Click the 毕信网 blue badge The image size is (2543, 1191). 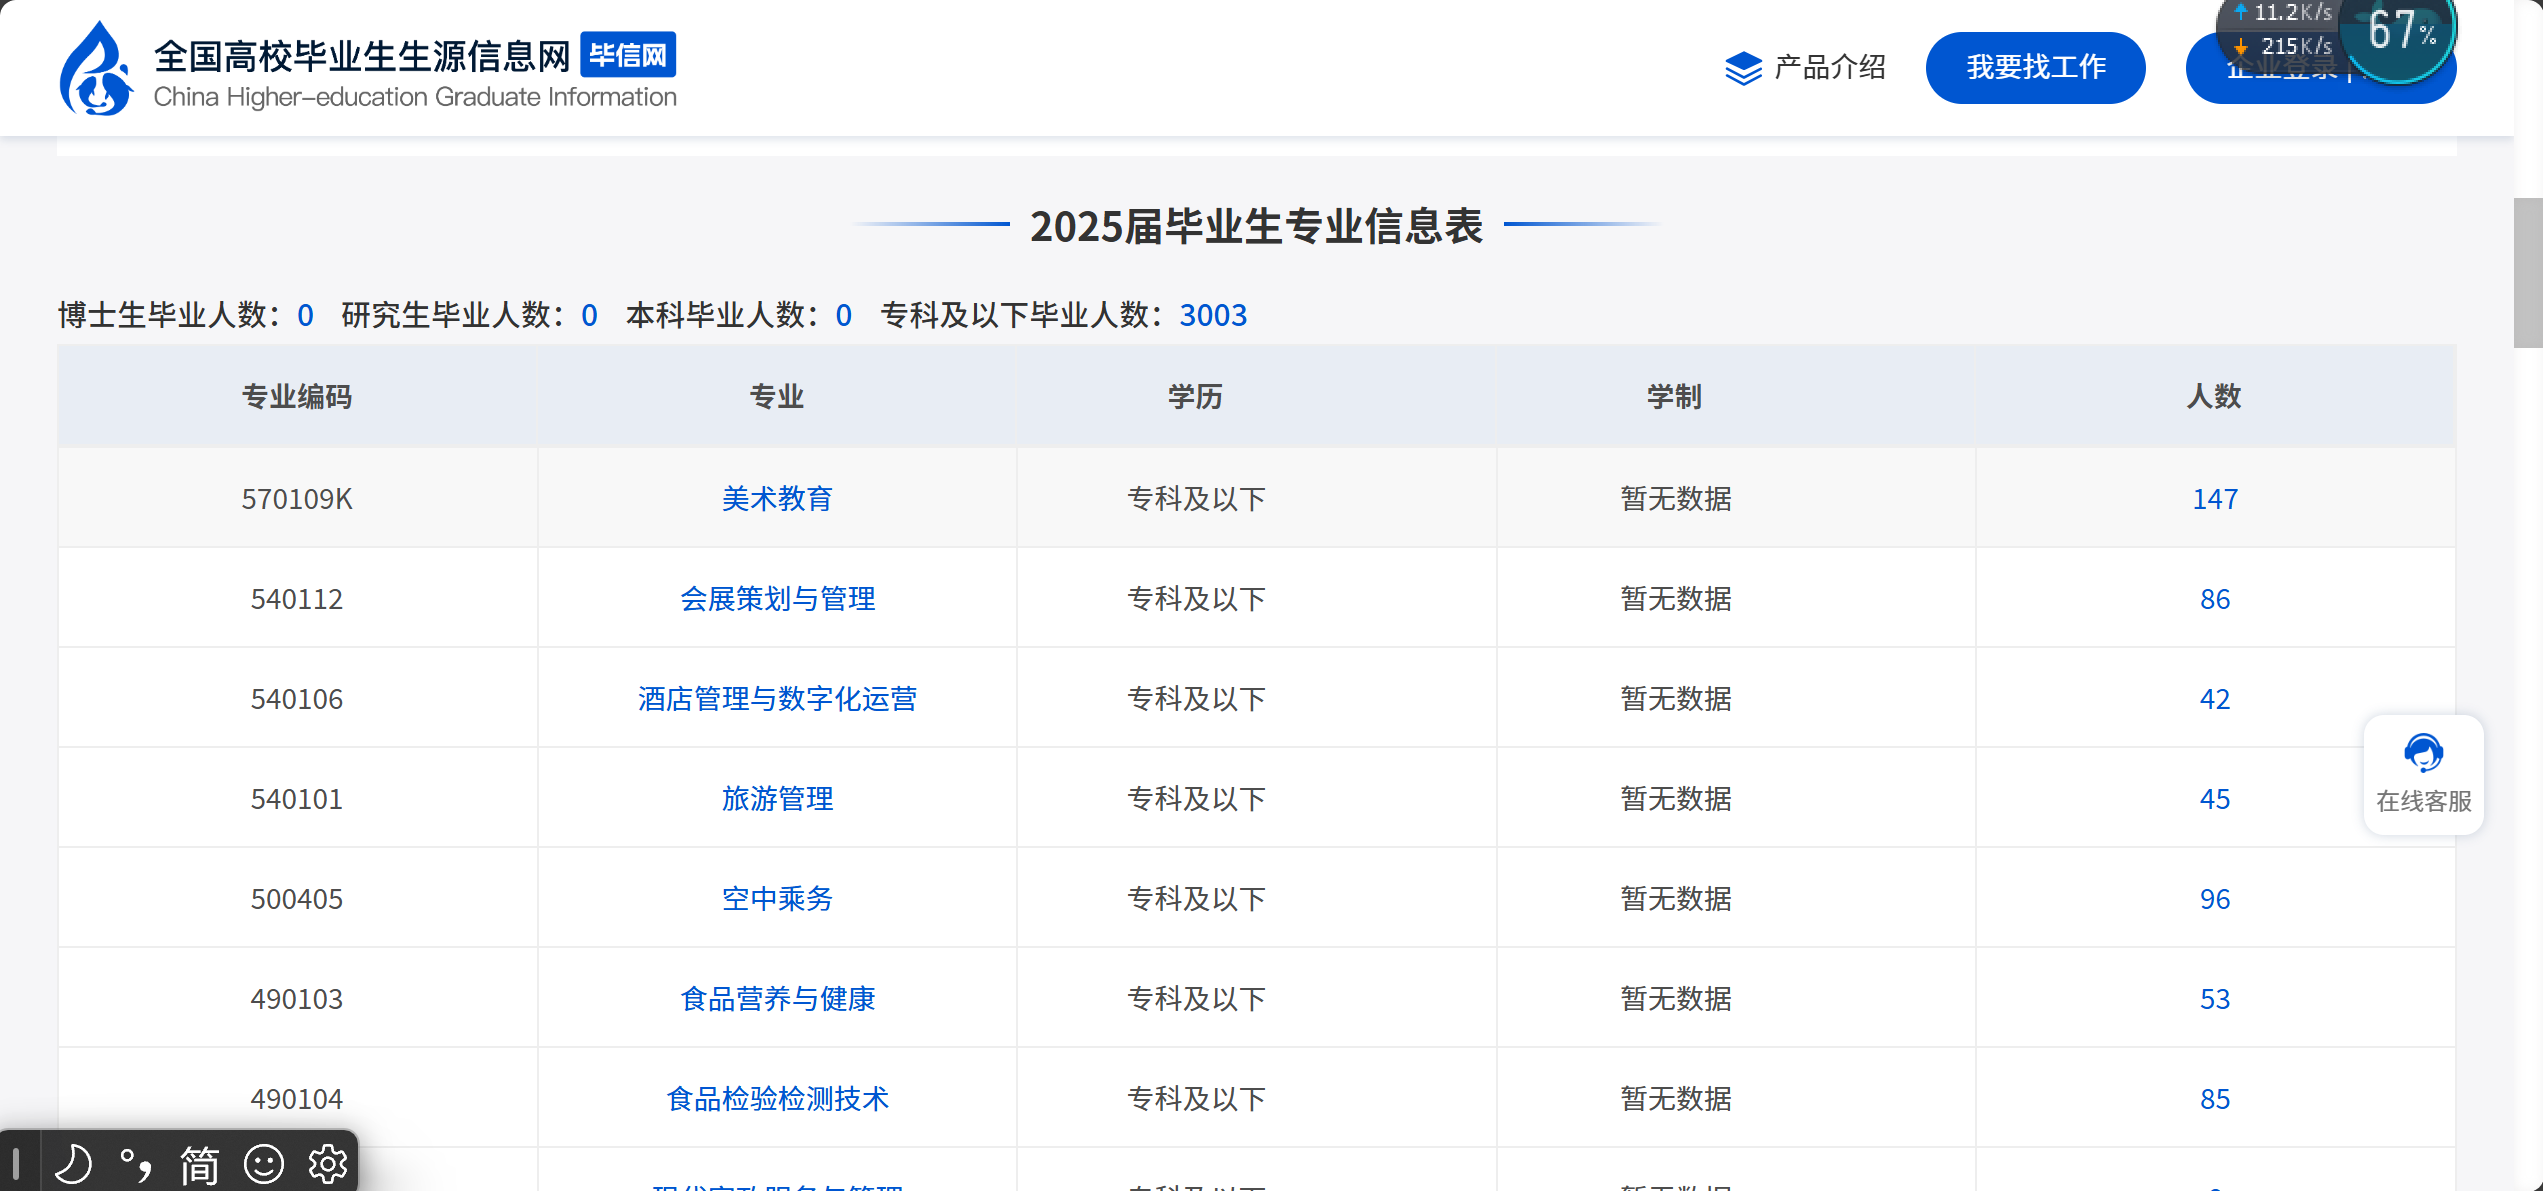[628, 55]
